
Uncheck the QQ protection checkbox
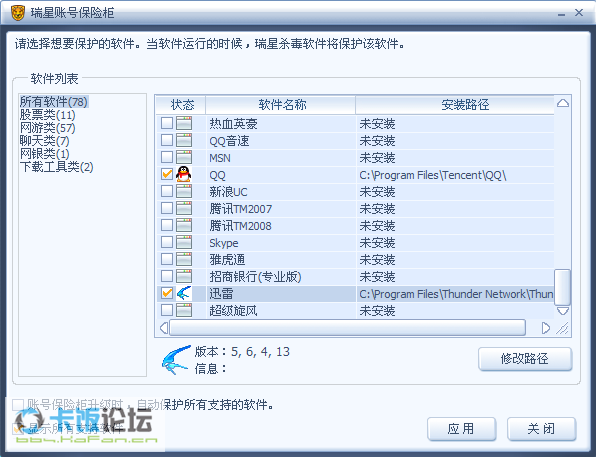(x=167, y=174)
